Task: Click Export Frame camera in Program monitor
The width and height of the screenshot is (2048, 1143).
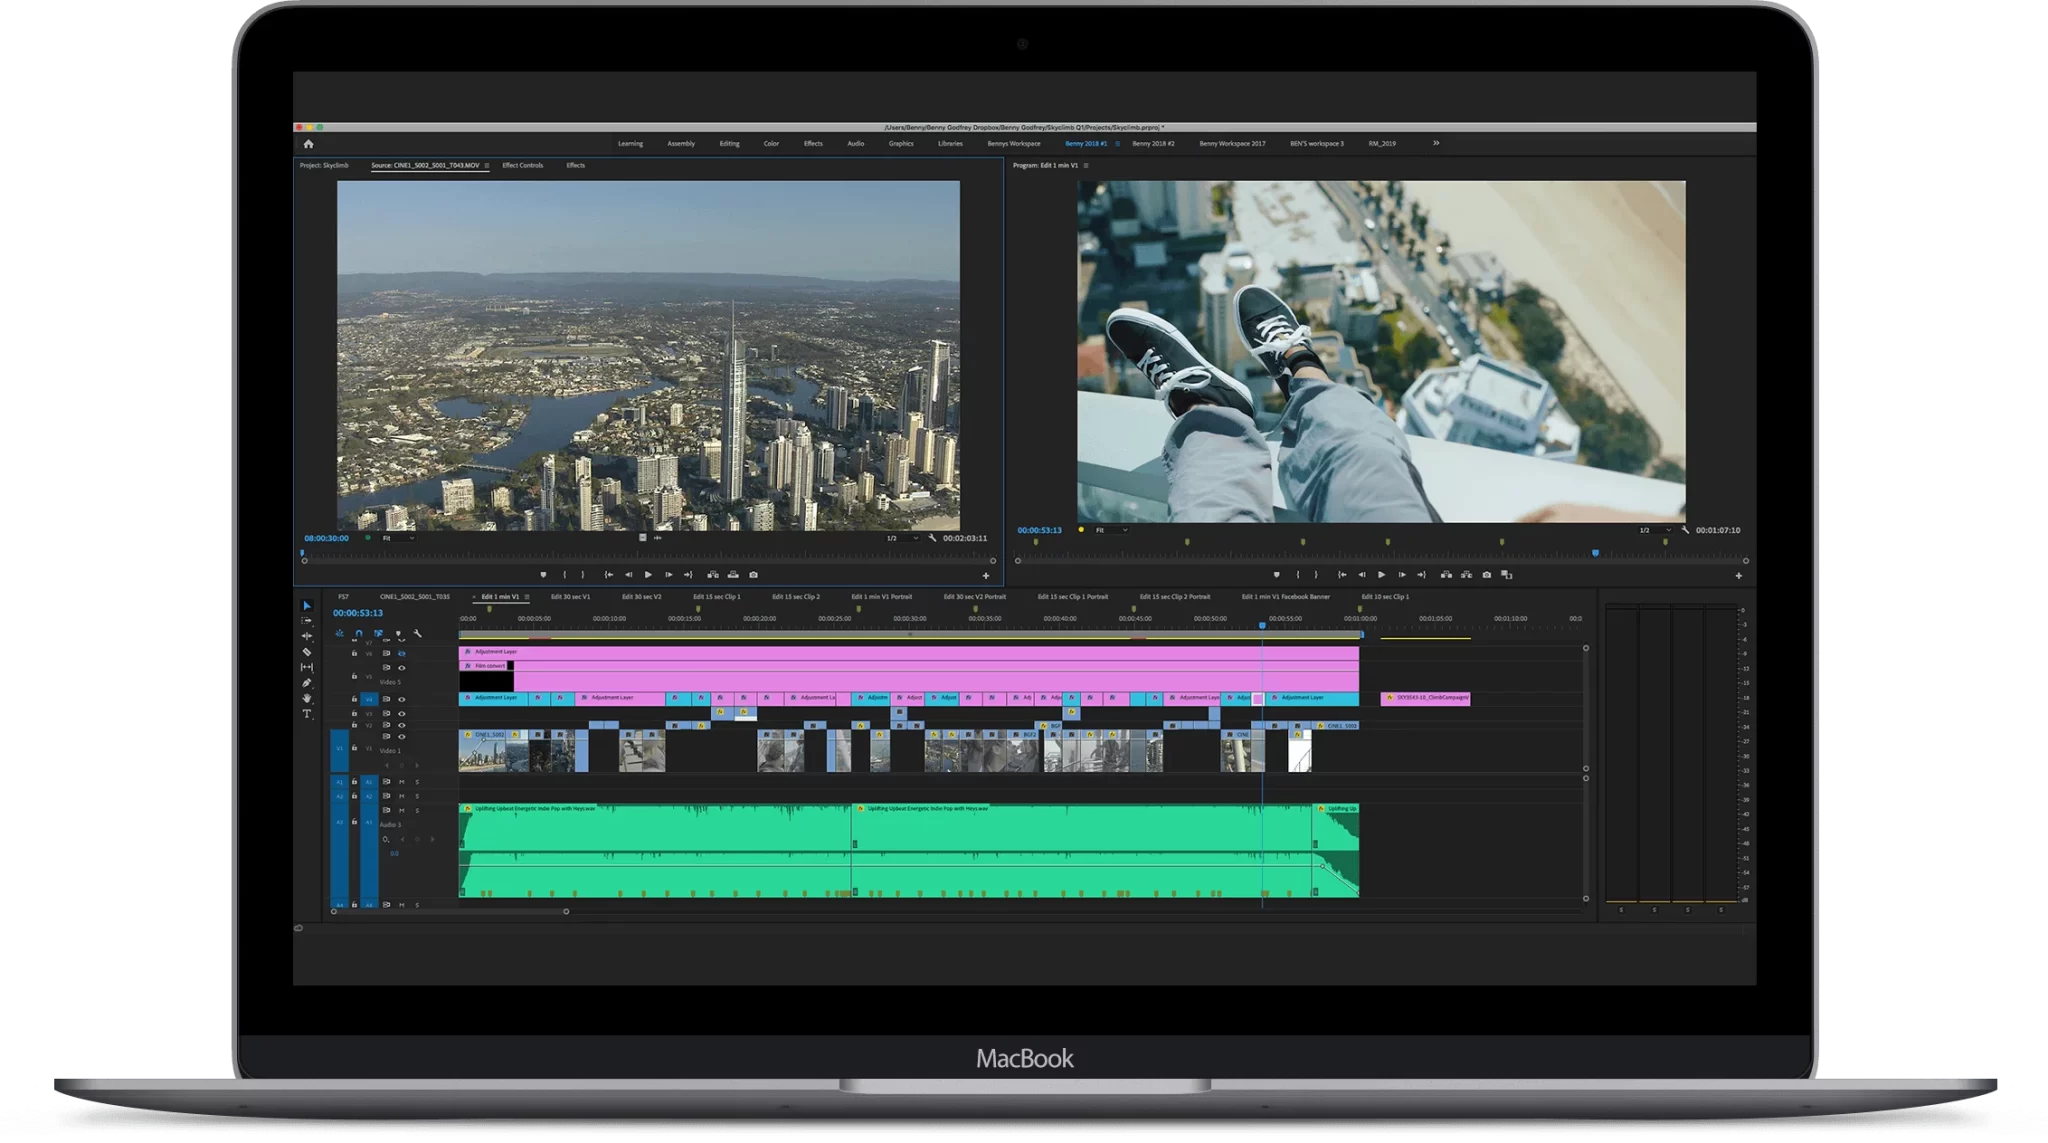Action: coord(1486,575)
